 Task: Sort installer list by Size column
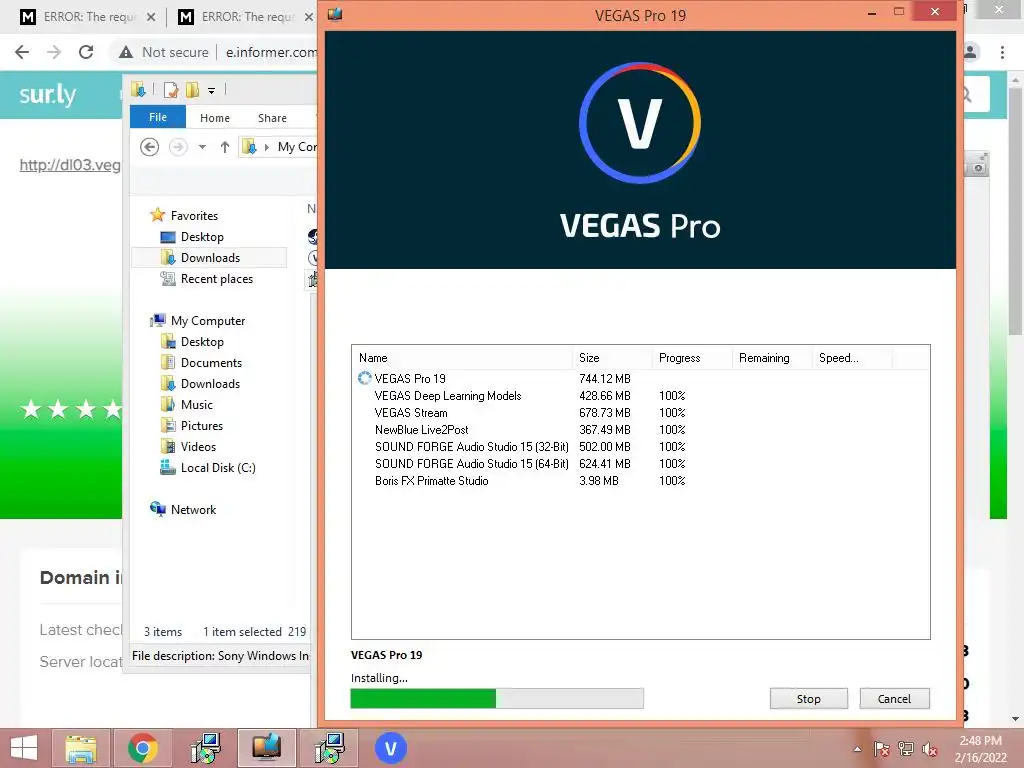click(x=613, y=358)
